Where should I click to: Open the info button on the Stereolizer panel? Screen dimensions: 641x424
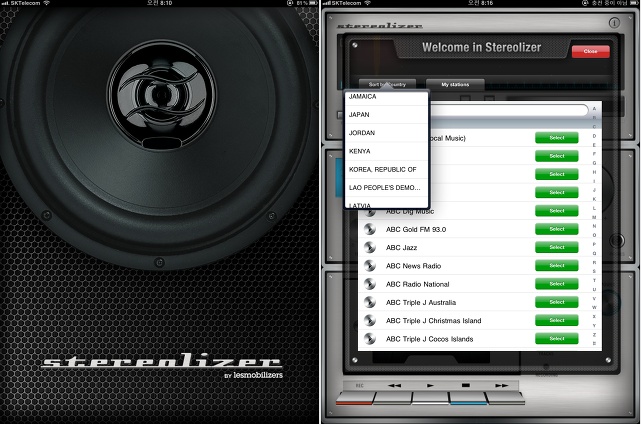[x=614, y=23]
